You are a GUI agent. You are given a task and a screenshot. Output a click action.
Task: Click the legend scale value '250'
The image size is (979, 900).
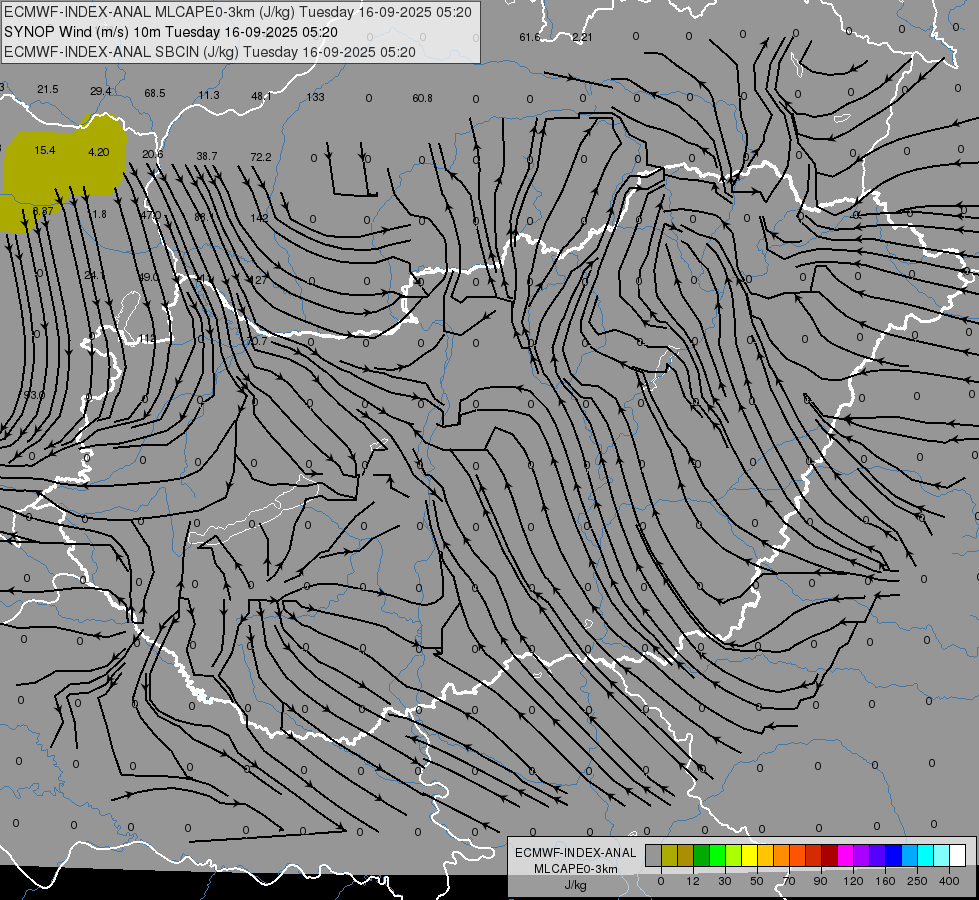click(917, 881)
